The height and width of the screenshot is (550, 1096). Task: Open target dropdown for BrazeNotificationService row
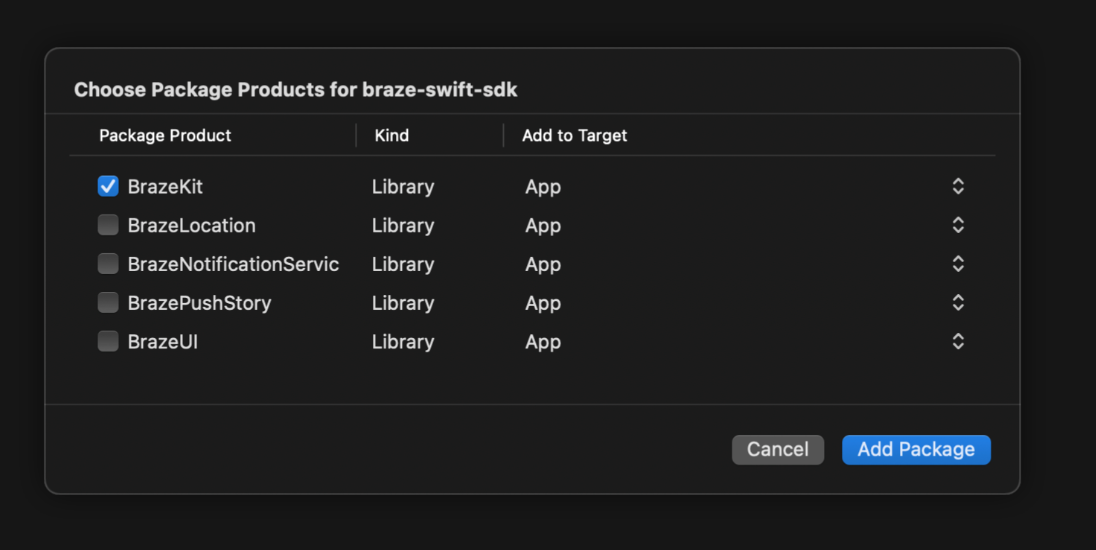[958, 263]
